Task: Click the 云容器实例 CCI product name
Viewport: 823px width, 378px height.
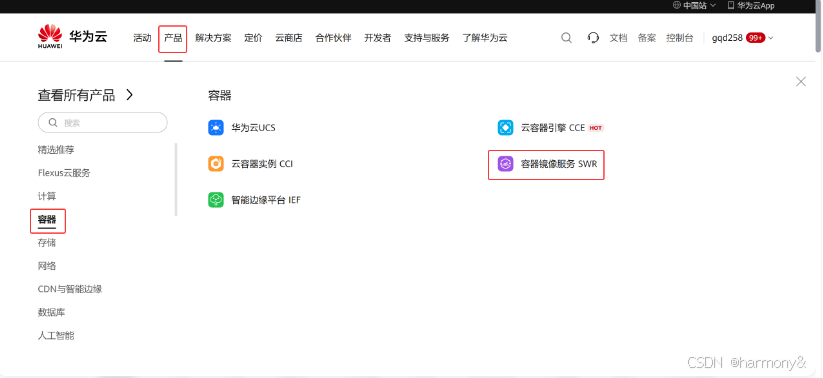Action: pos(262,164)
